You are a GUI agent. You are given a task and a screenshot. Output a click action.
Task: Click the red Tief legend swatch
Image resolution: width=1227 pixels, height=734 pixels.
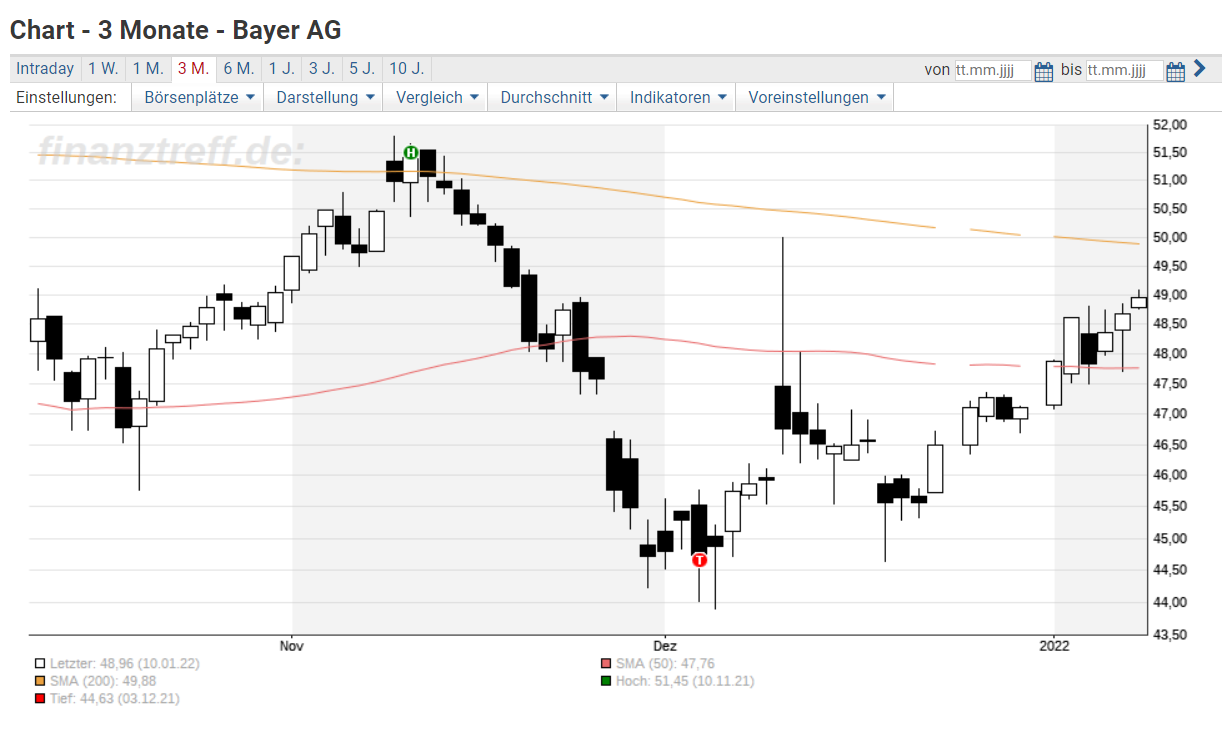click(x=40, y=699)
